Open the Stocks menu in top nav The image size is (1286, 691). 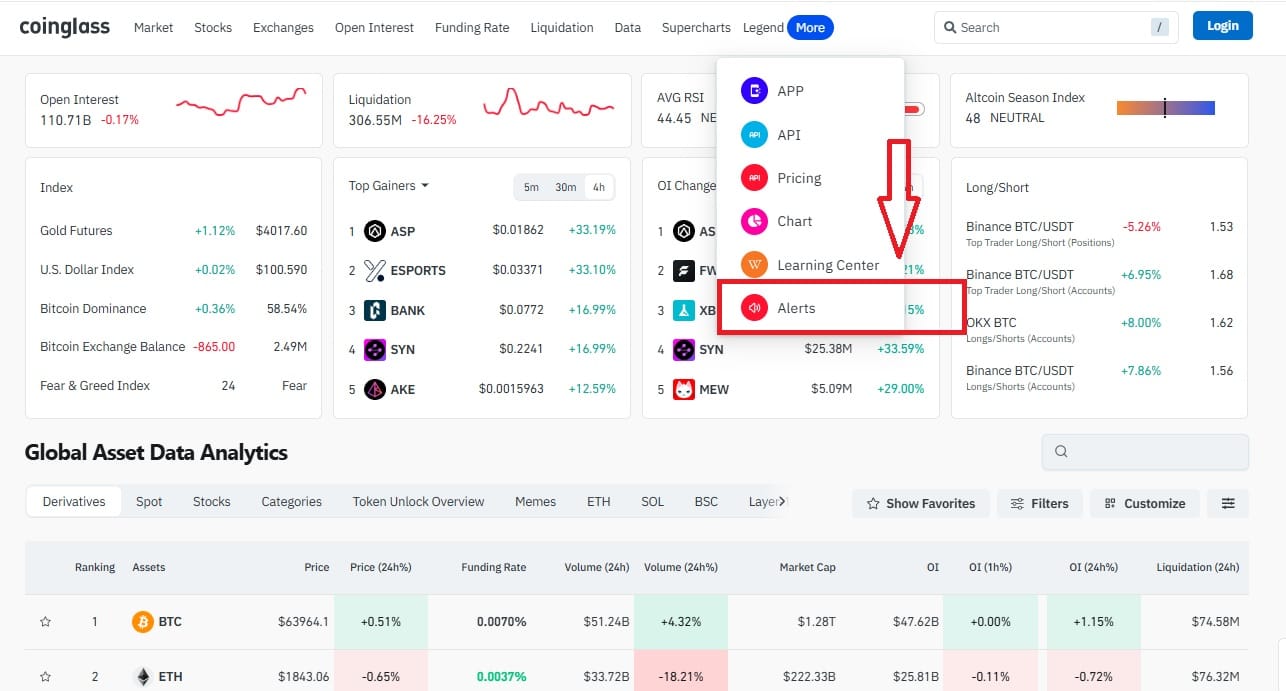coord(213,28)
